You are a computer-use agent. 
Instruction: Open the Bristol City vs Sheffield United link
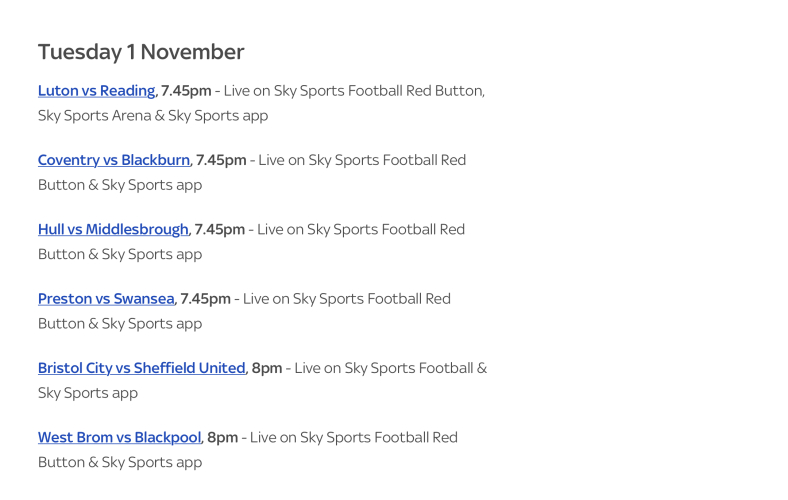[141, 368]
